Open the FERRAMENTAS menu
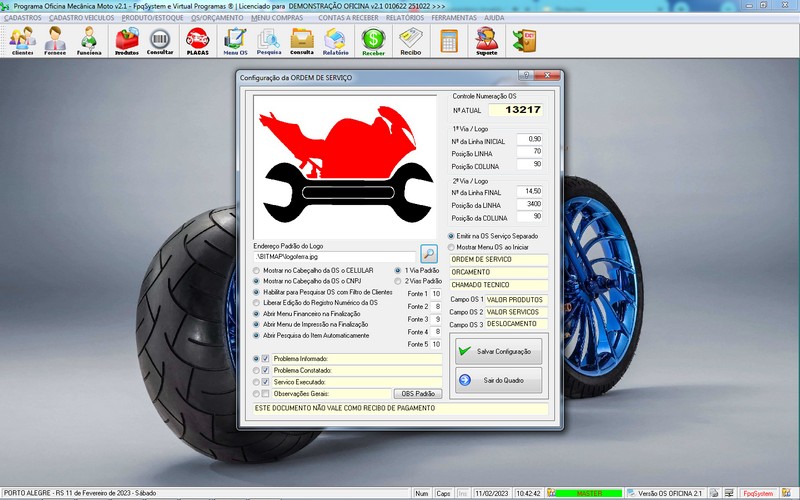The height and width of the screenshot is (500, 800). [x=454, y=17]
